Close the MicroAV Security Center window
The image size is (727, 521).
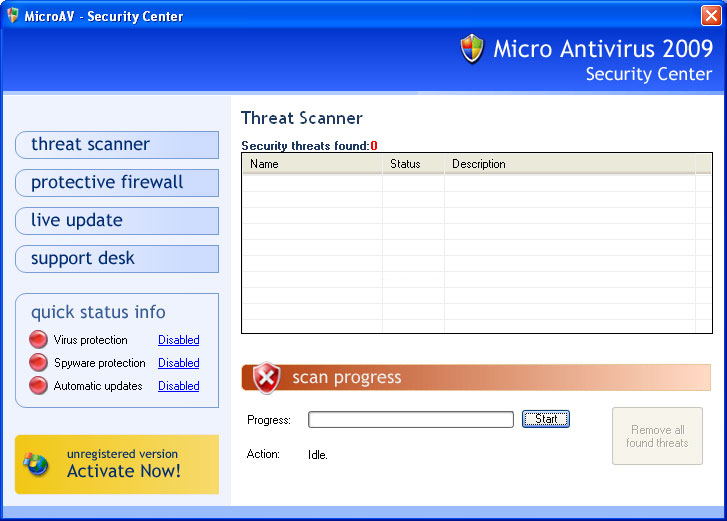coord(711,15)
